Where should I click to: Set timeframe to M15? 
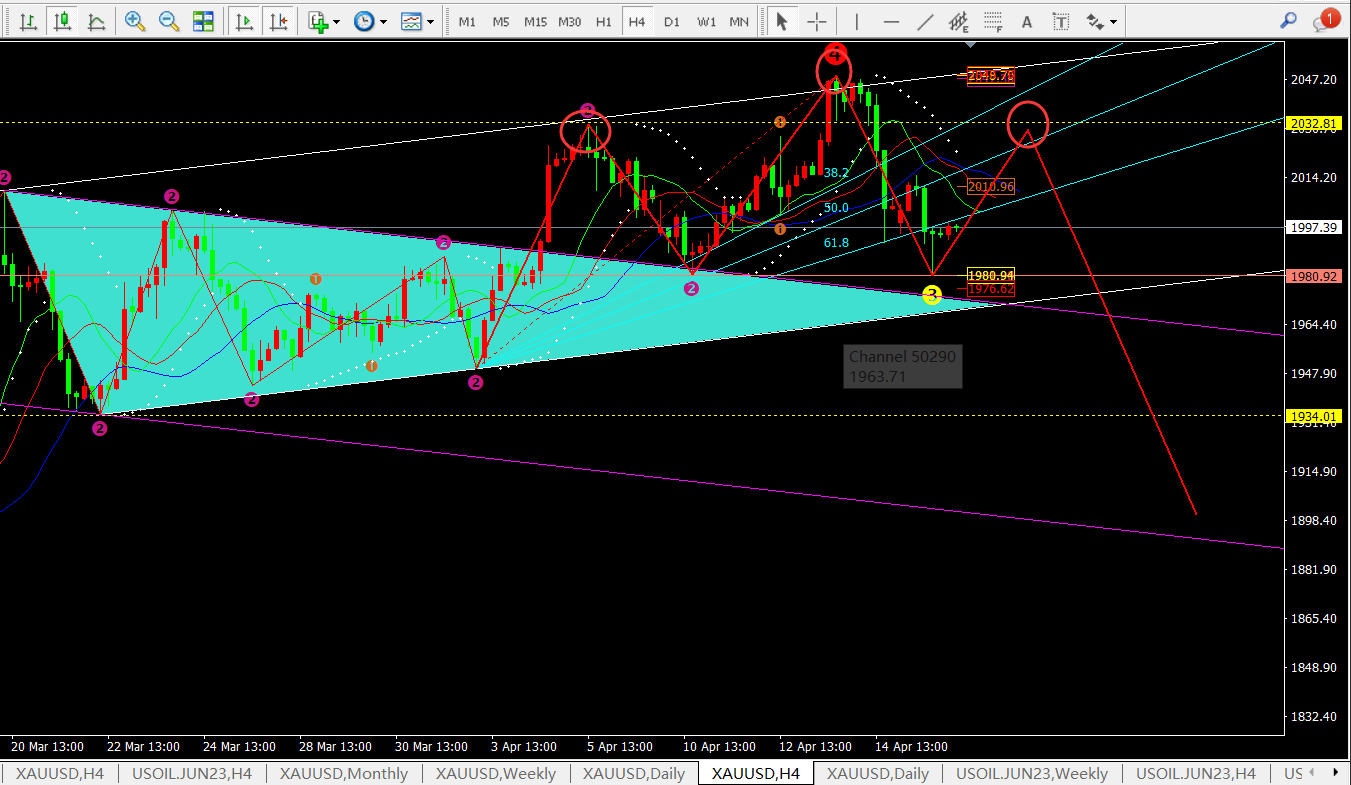tap(535, 21)
